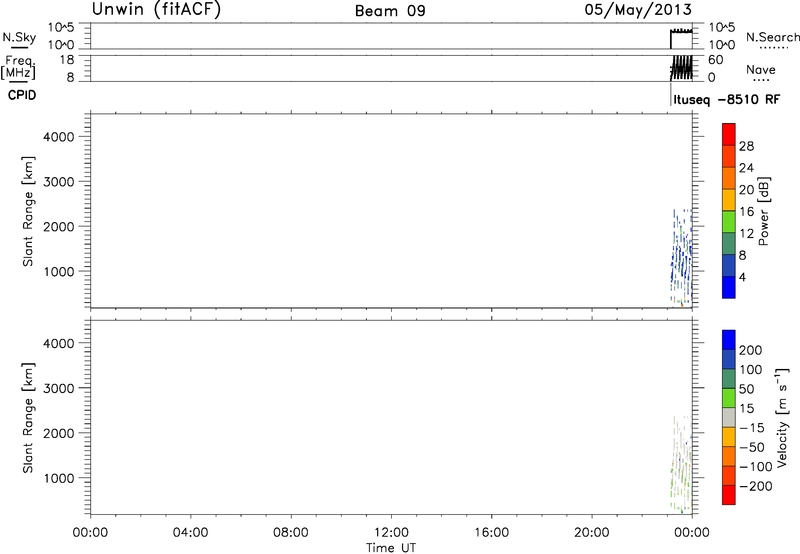The height and width of the screenshot is (554, 800).
Task: Click the '12:00' time tick label
Action: click(x=391, y=533)
